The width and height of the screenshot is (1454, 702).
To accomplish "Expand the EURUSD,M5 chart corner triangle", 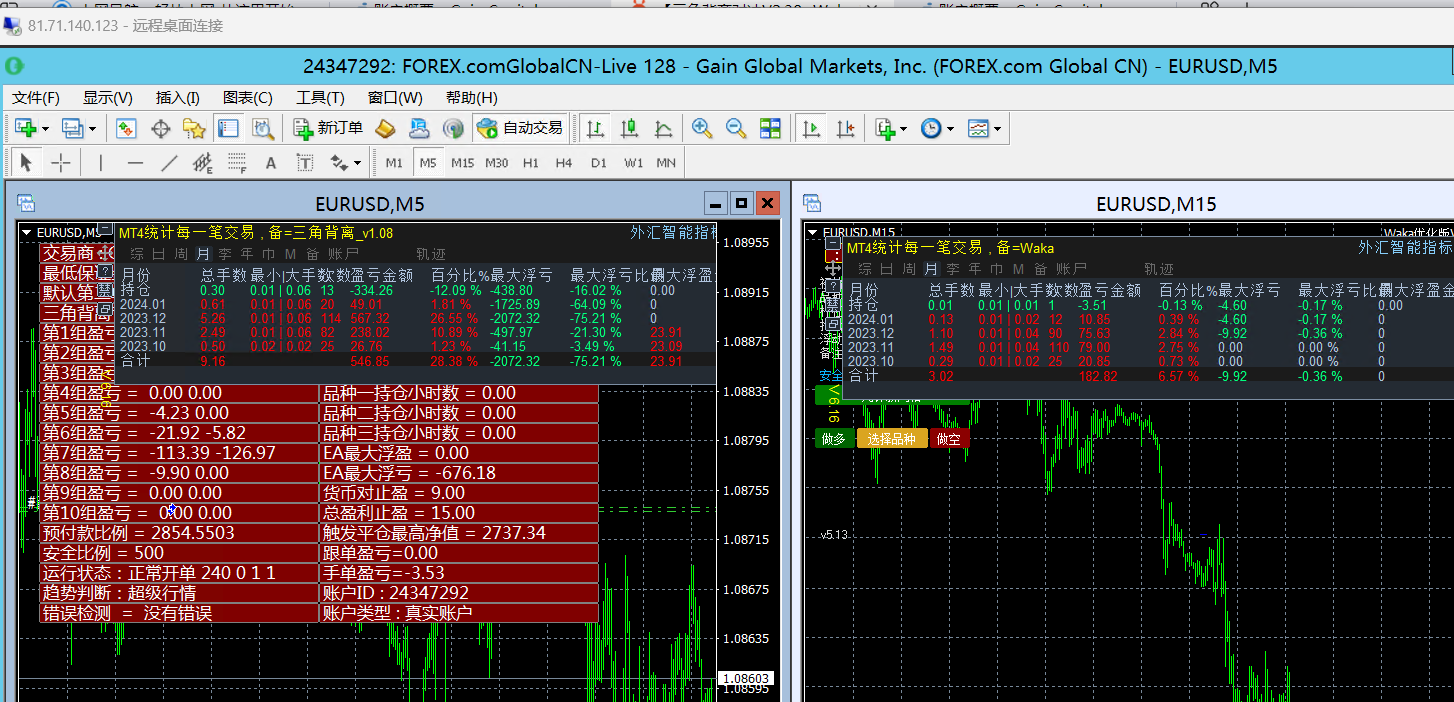I will click(x=27, y=232).
